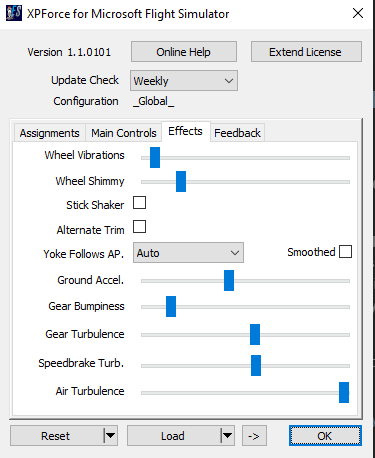Image resolution: width=375 pixels, height=458 pixels.
Task: Click the Reset button
Action: (x=56, y=436)
